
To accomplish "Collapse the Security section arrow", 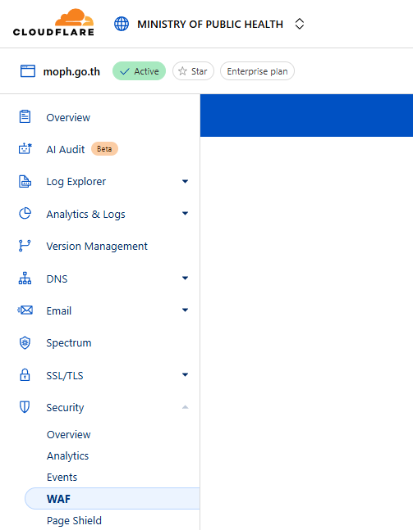I will pyautogui.click(x=185, y=407).
